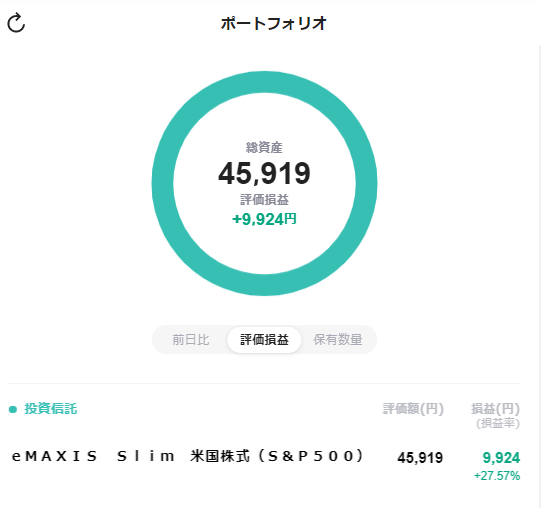The image size is (541, 508).
Task: Click the +9,924円 profit value
Action: 264,219
